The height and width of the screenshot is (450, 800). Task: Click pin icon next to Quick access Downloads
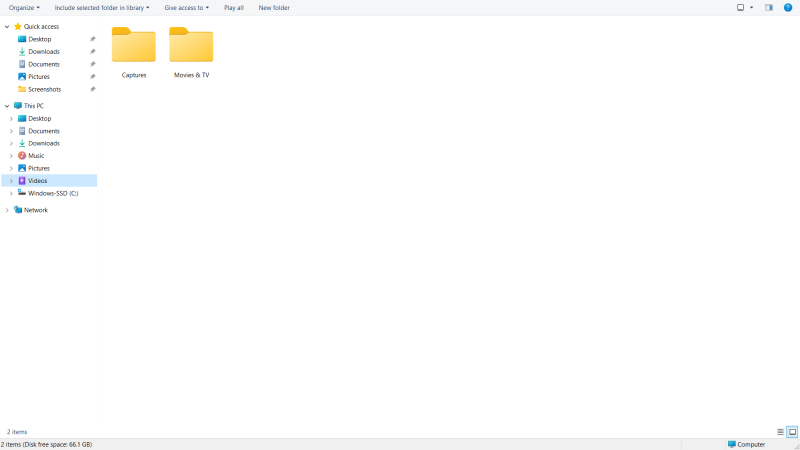(92, 52)
